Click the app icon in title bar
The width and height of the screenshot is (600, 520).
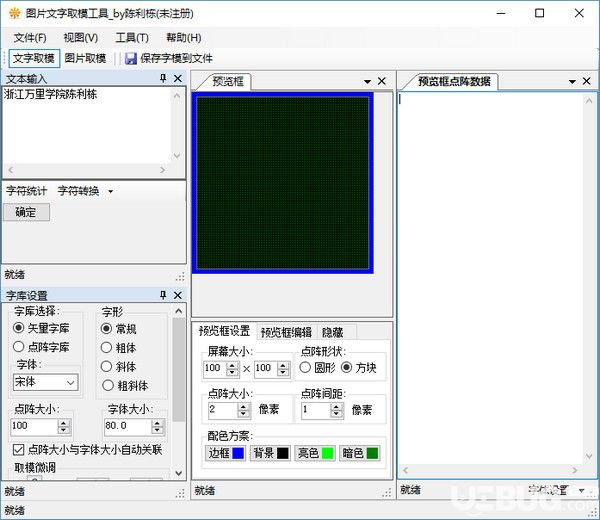click(x=15, y=13)
